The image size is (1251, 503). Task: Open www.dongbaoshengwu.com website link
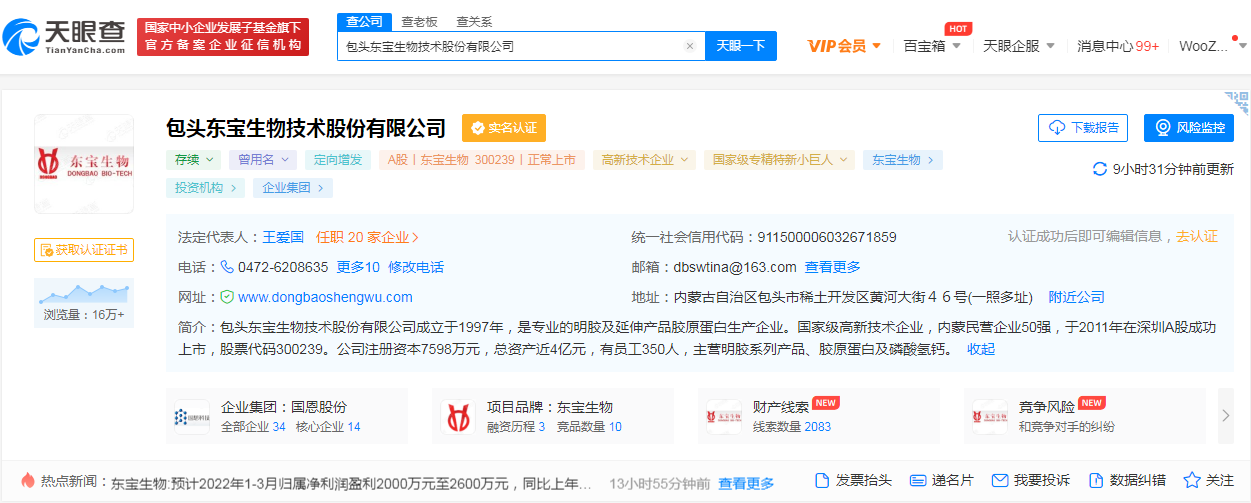click(325, 297)
